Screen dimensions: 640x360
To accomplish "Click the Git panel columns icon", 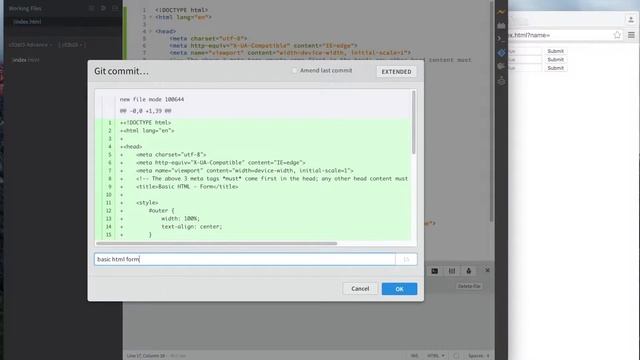I will (452, 271).
